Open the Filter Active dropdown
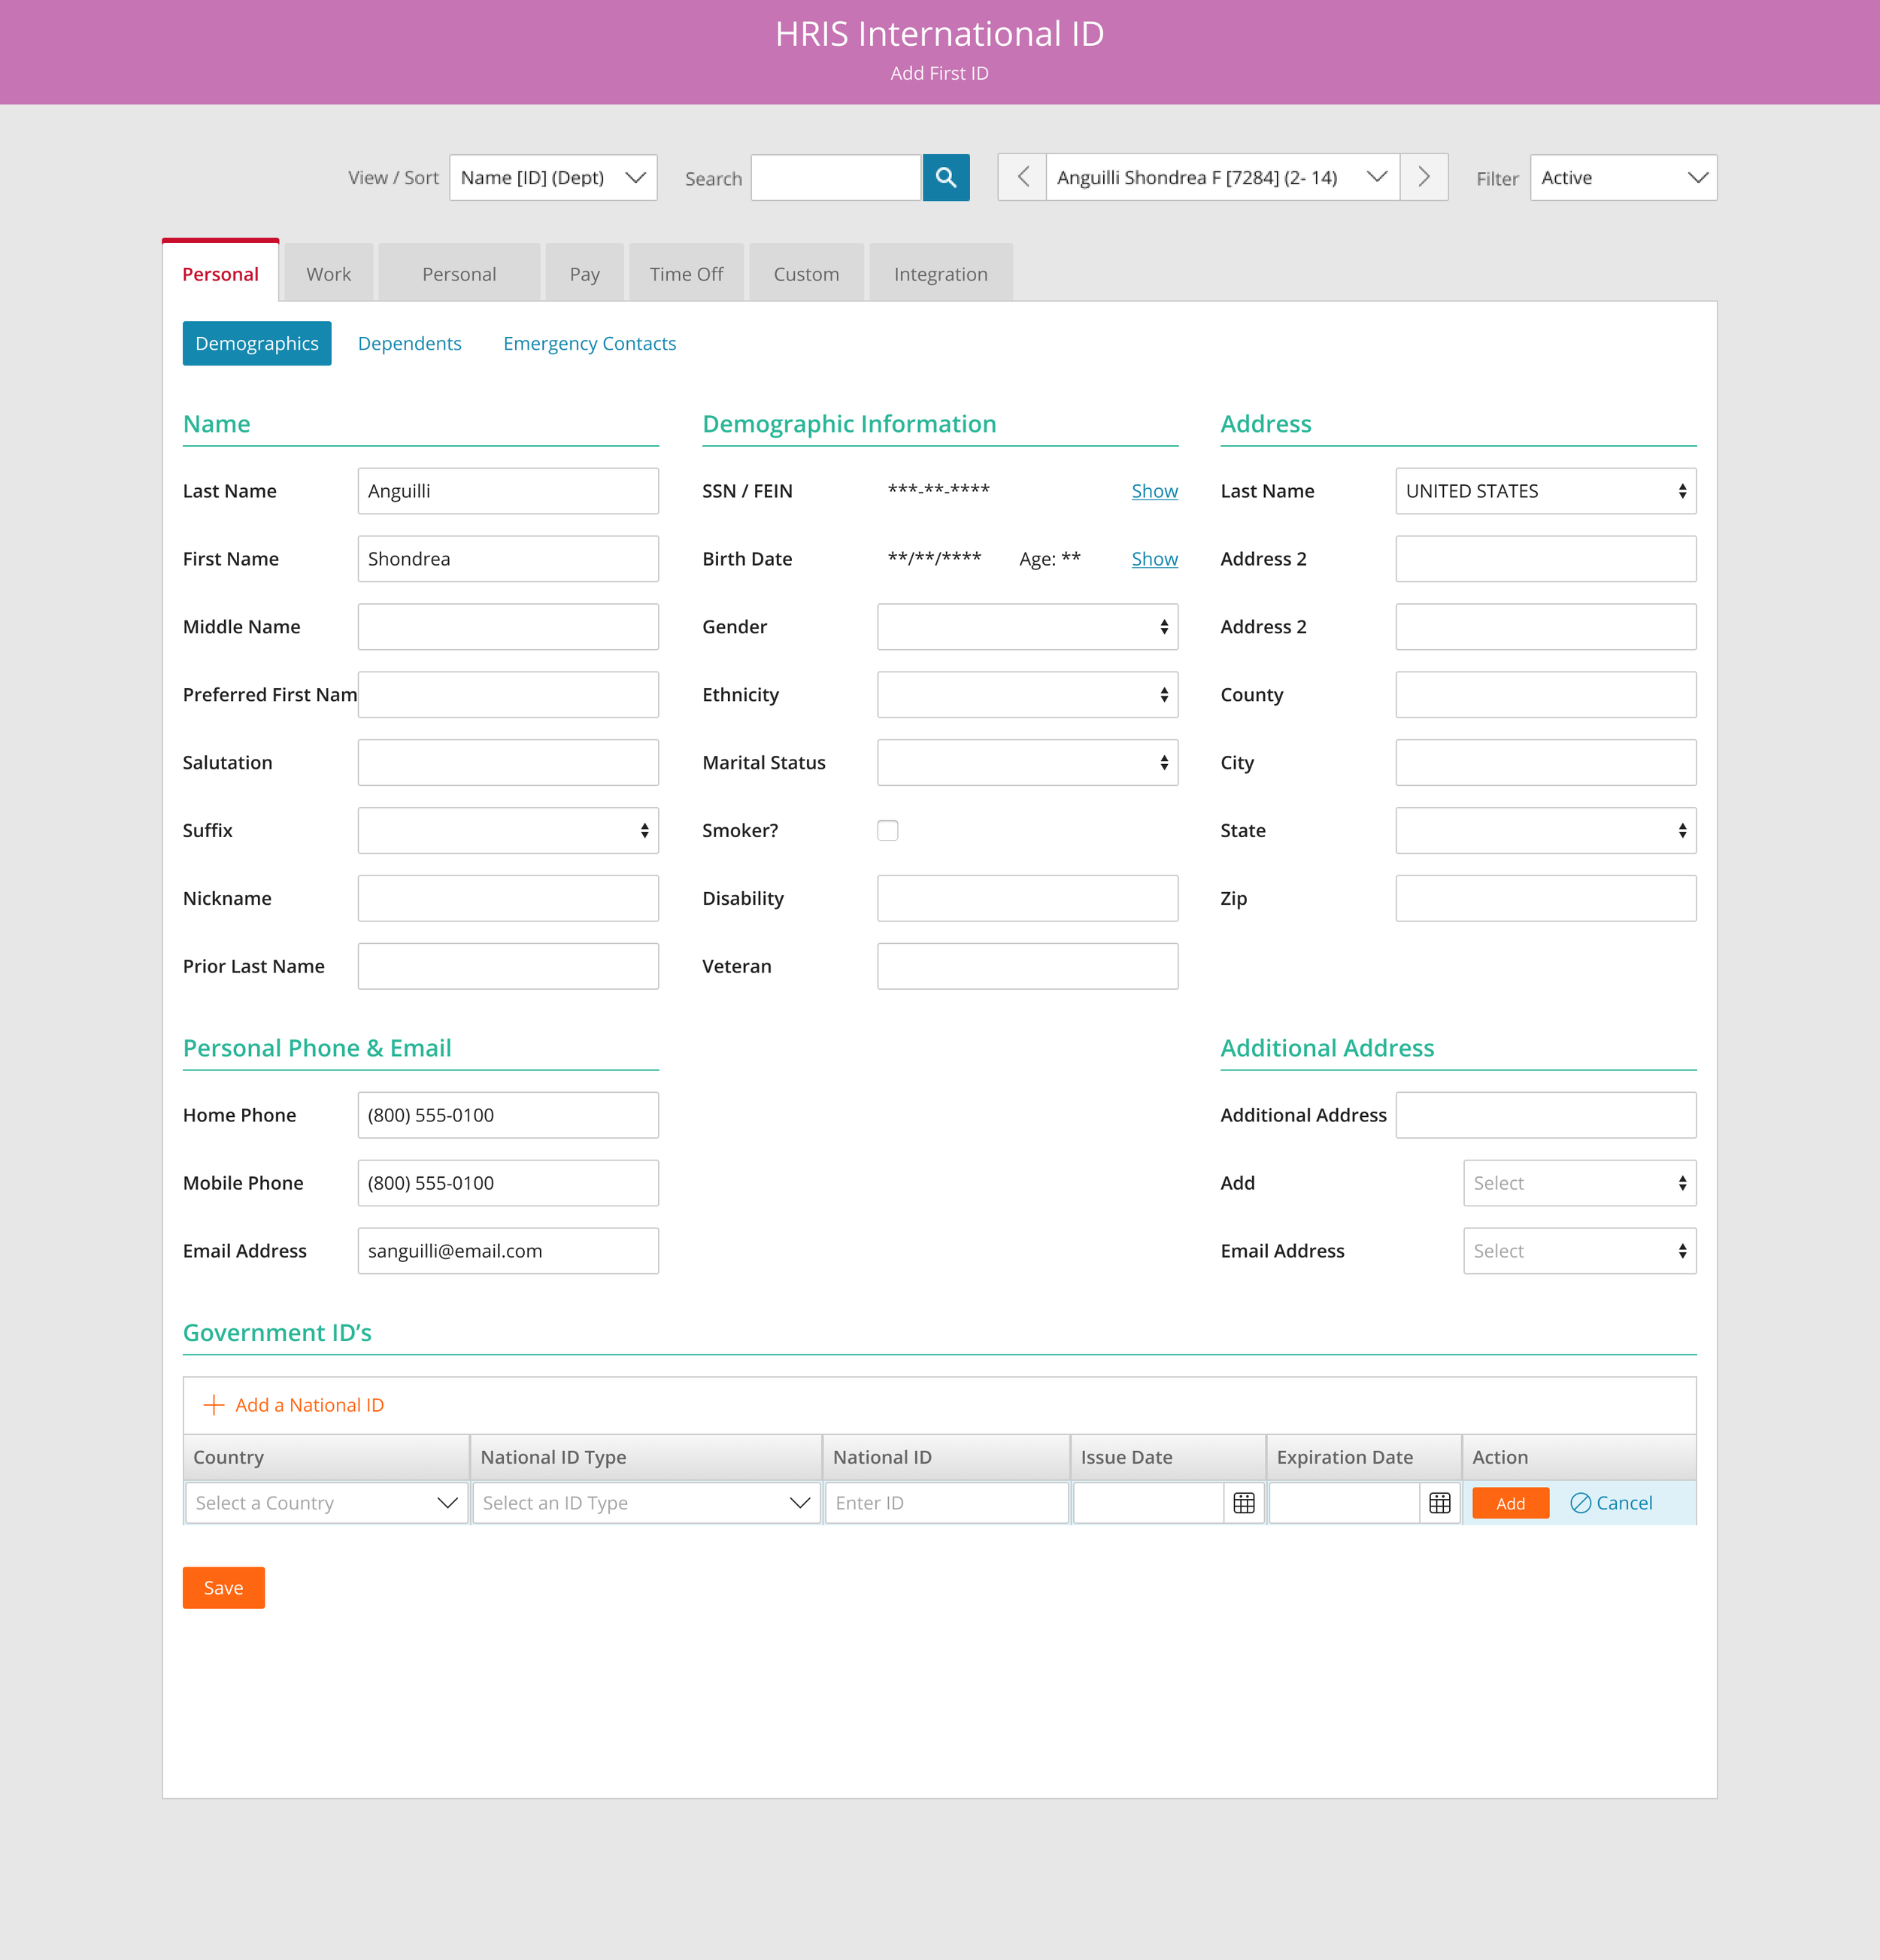 [1623, 178]
